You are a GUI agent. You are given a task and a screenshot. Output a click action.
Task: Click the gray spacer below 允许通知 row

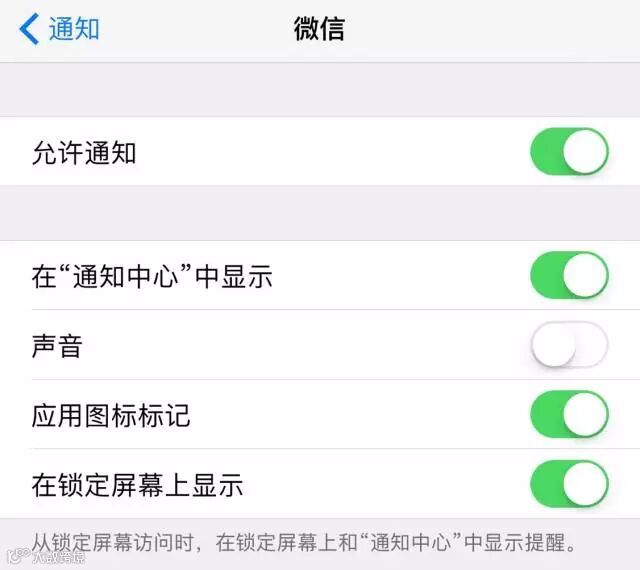point(320,213)
